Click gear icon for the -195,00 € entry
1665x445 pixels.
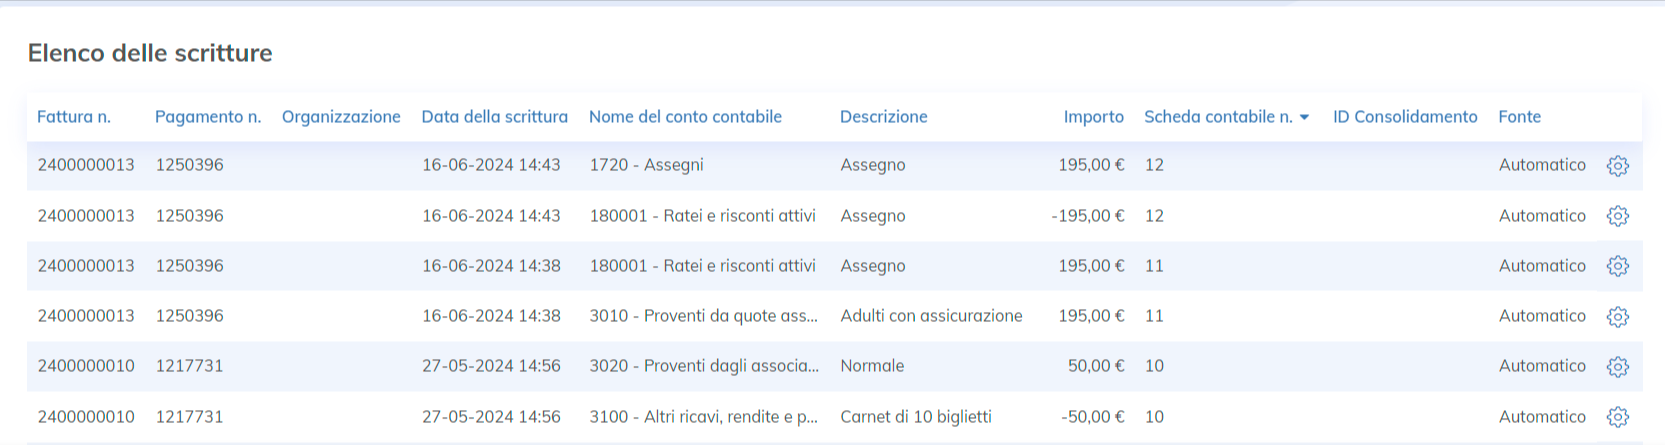click(x=1617, y=216)
